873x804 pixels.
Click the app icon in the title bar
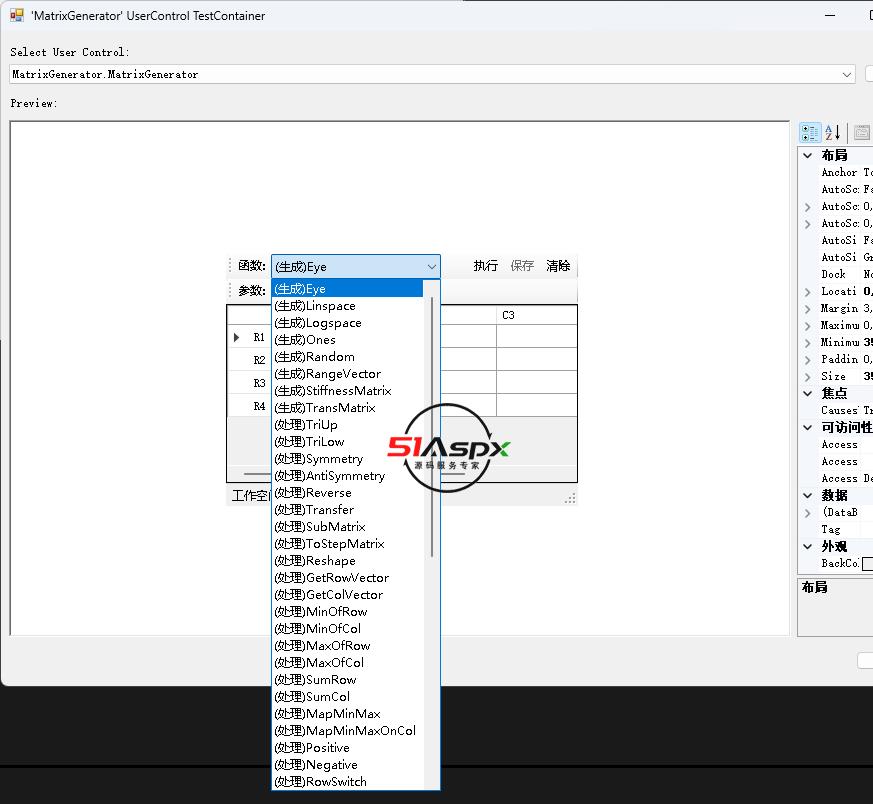pyautogui.click(x=17, y=15)
